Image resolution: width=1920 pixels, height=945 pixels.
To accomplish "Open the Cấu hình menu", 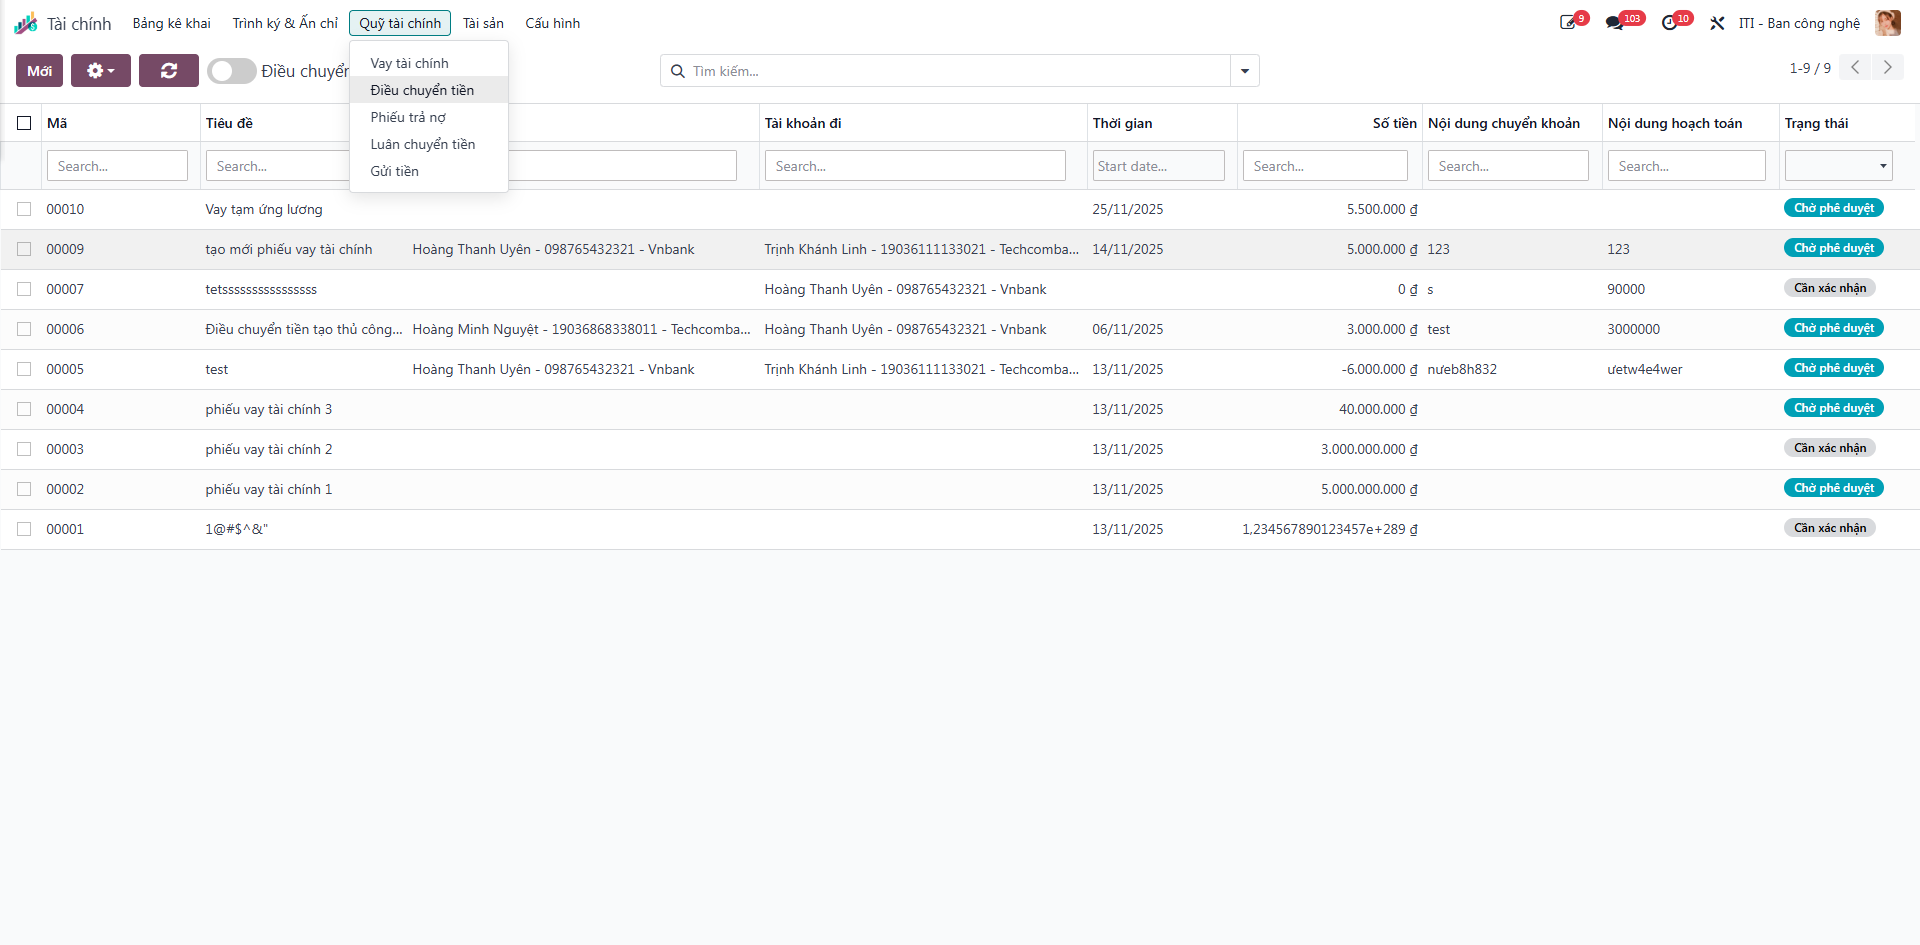I will (552, 23).
